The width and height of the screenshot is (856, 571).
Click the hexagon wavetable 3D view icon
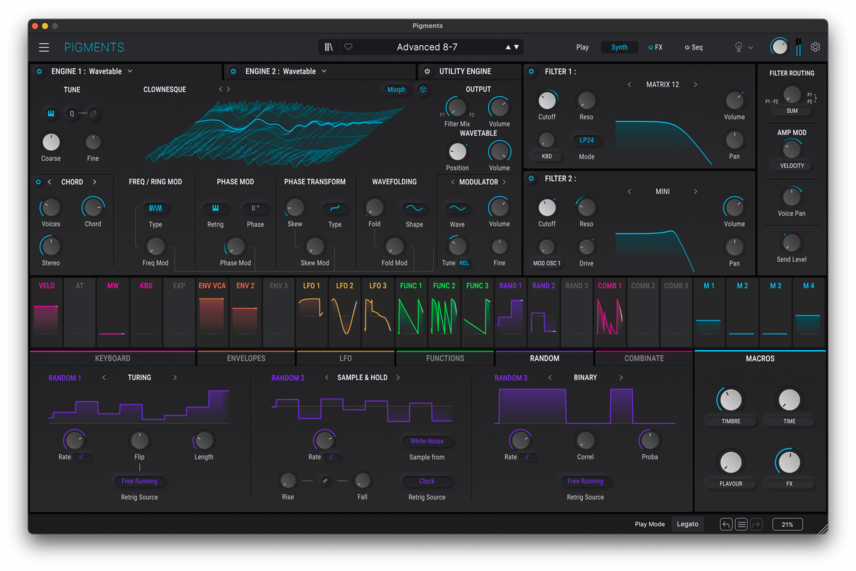(x=423, y=90)
